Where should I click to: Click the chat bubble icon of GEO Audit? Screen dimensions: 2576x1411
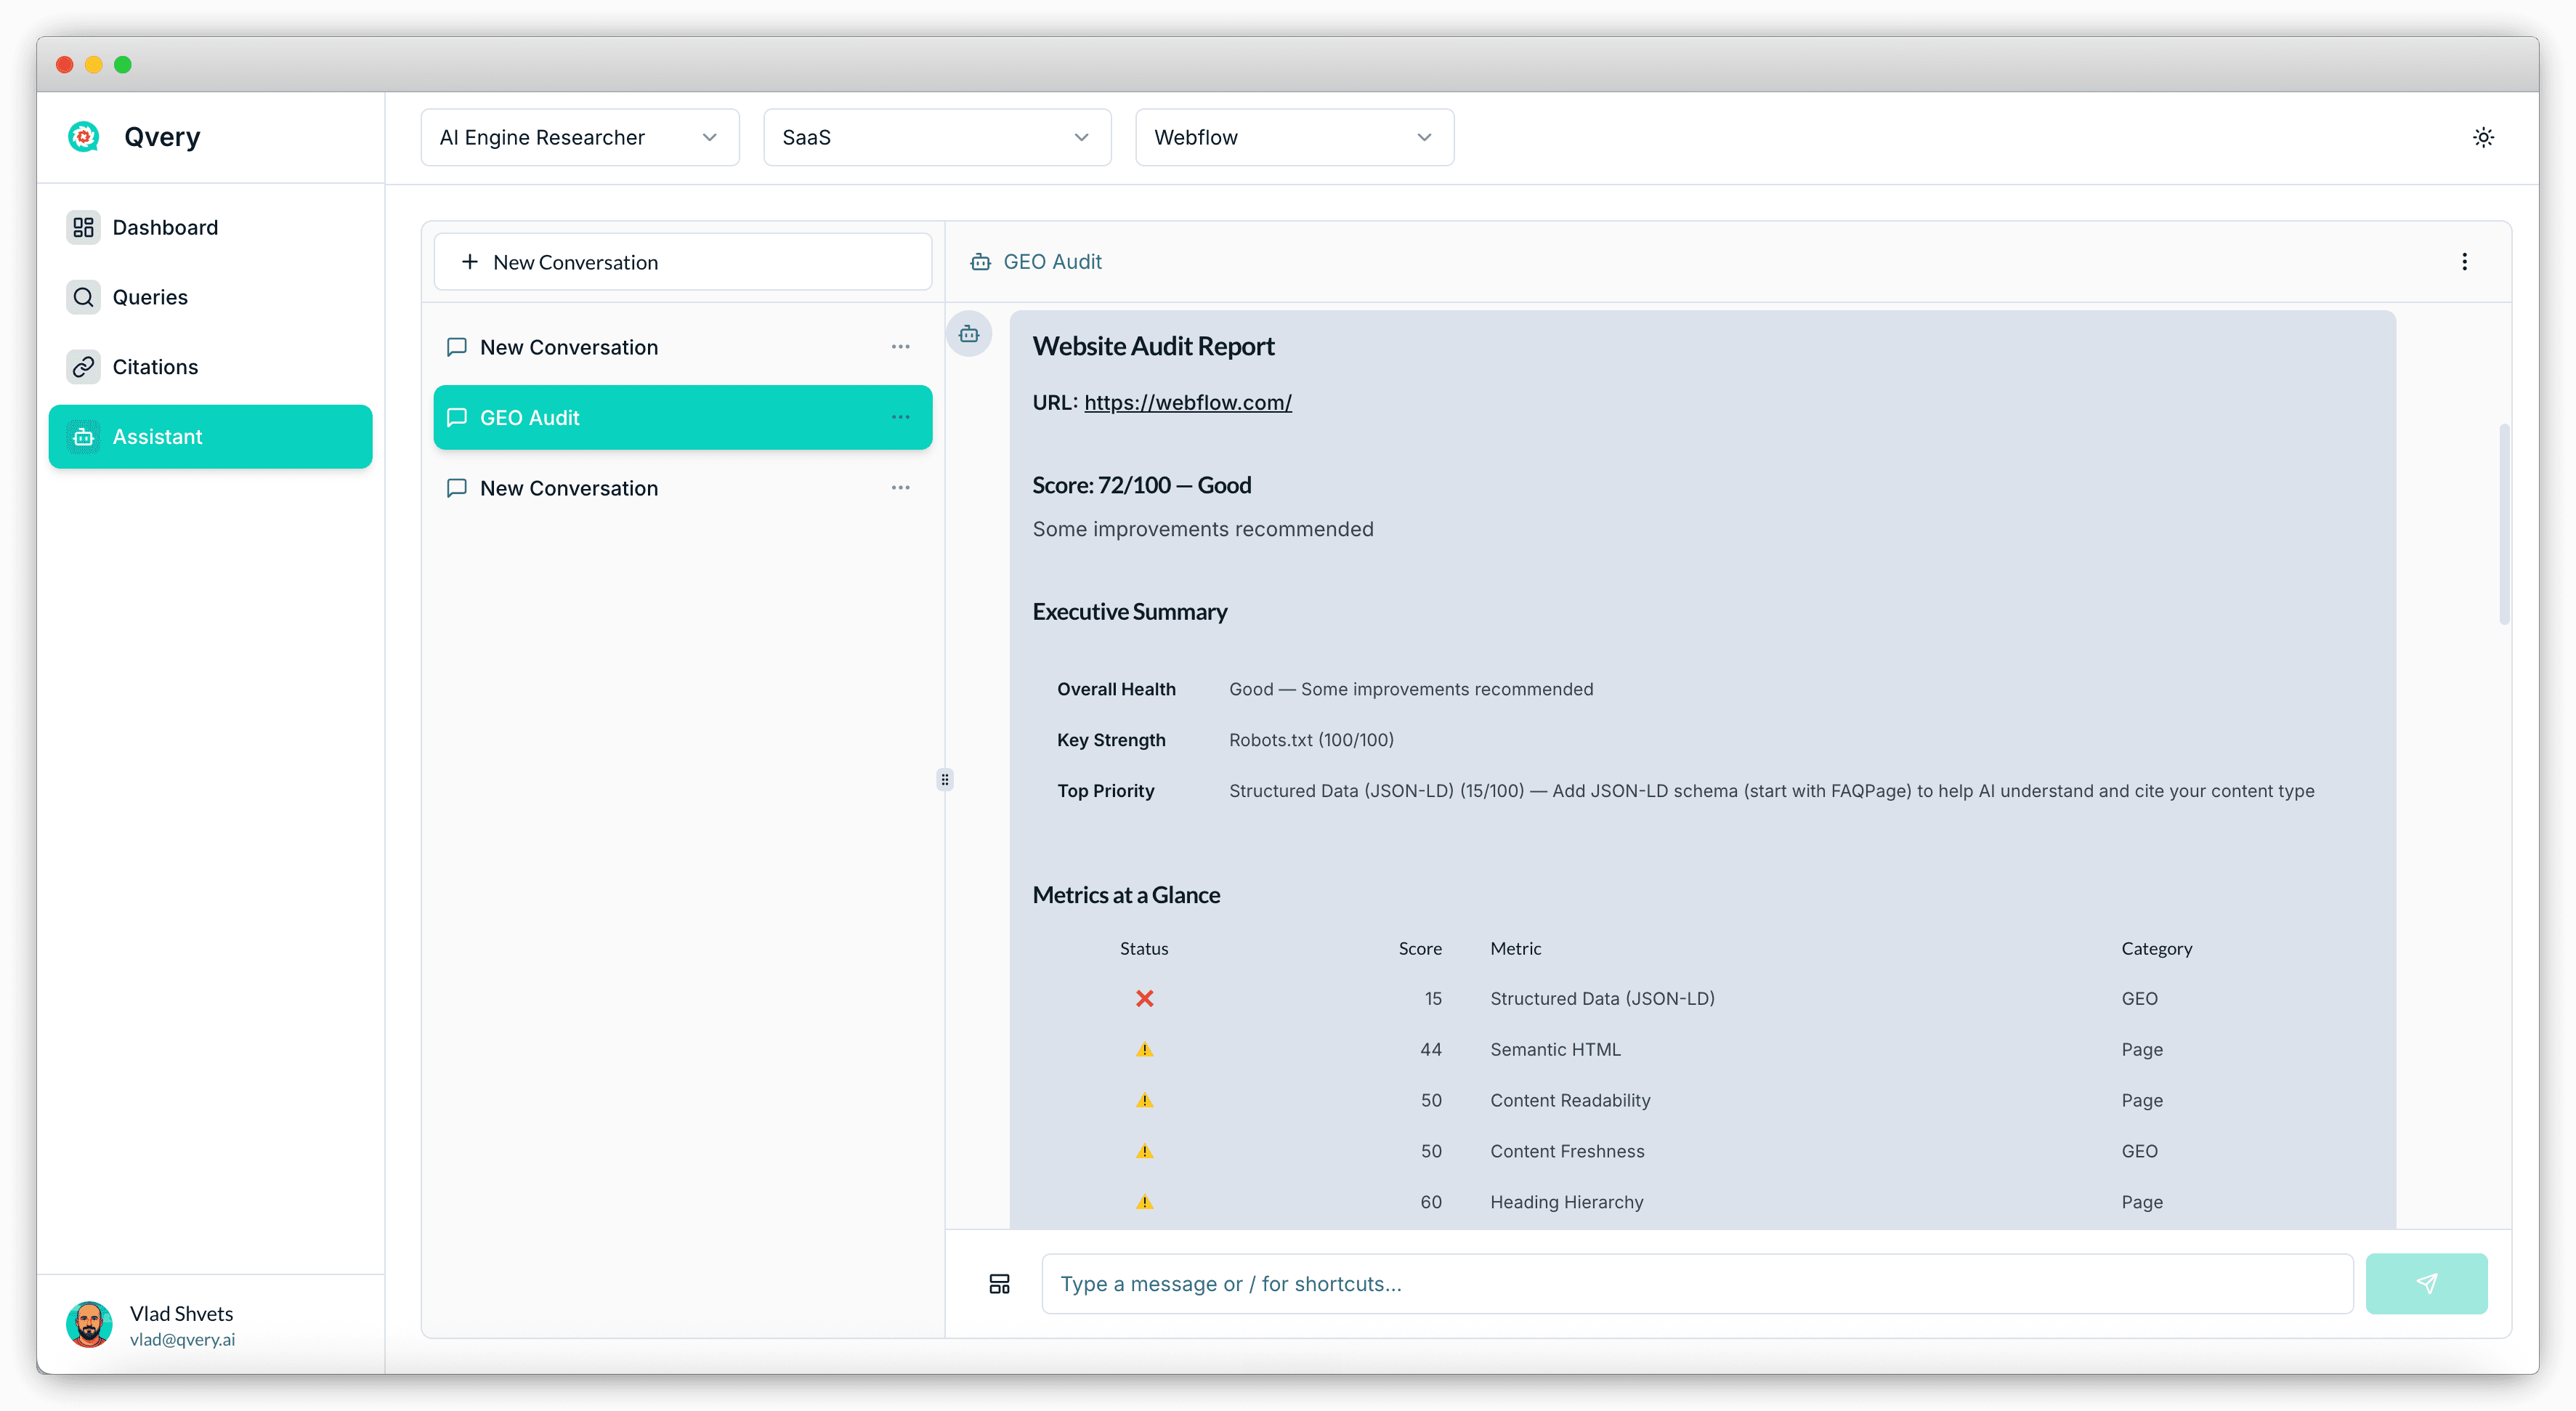click(x=457, y=417)
